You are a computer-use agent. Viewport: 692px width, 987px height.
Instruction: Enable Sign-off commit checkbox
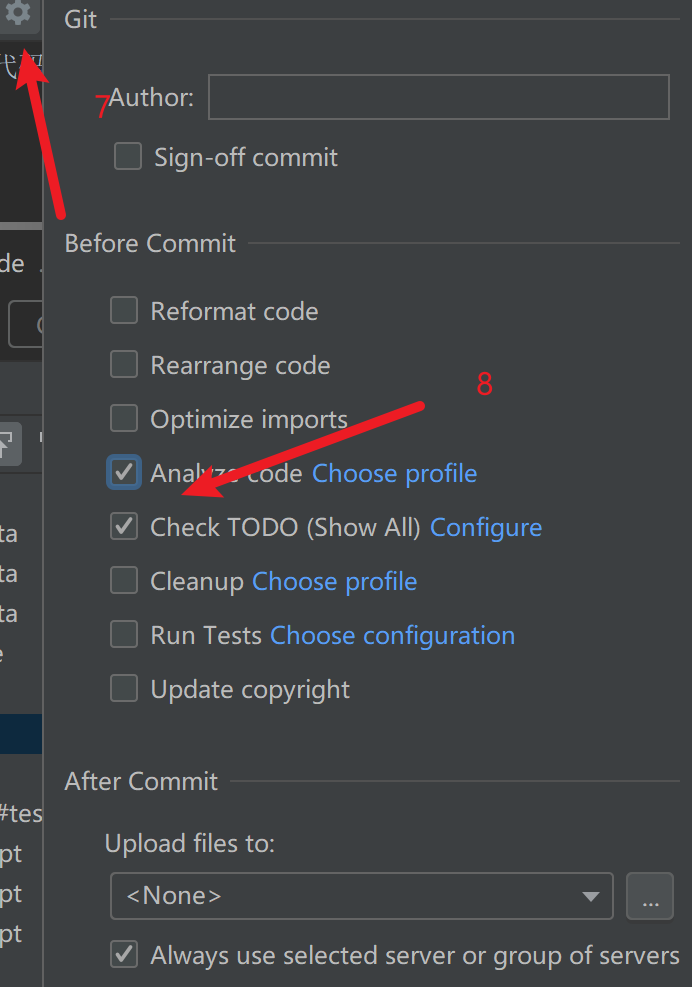pyautogui.click(x=128, y=157)
